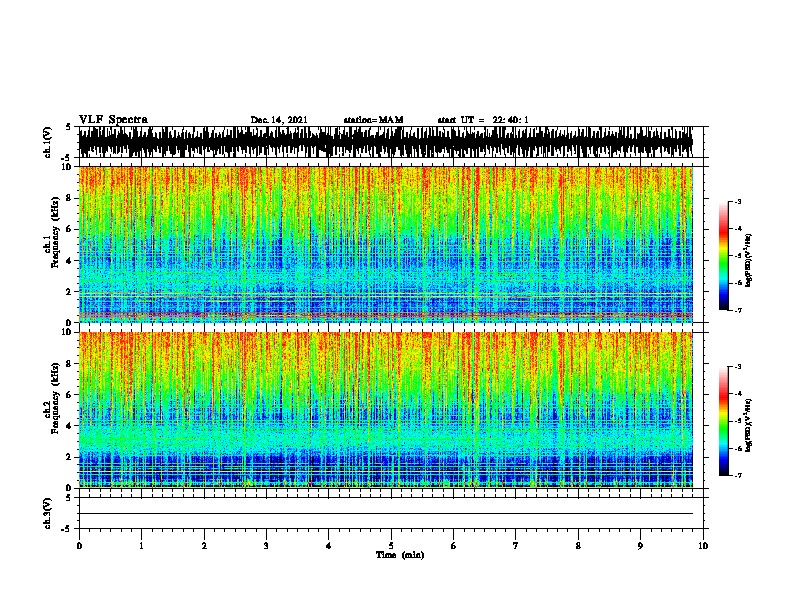This screenshot has width=792, height=612.
Task: Click the flat line in ch.3(V) panel
Action: (386, 514)
